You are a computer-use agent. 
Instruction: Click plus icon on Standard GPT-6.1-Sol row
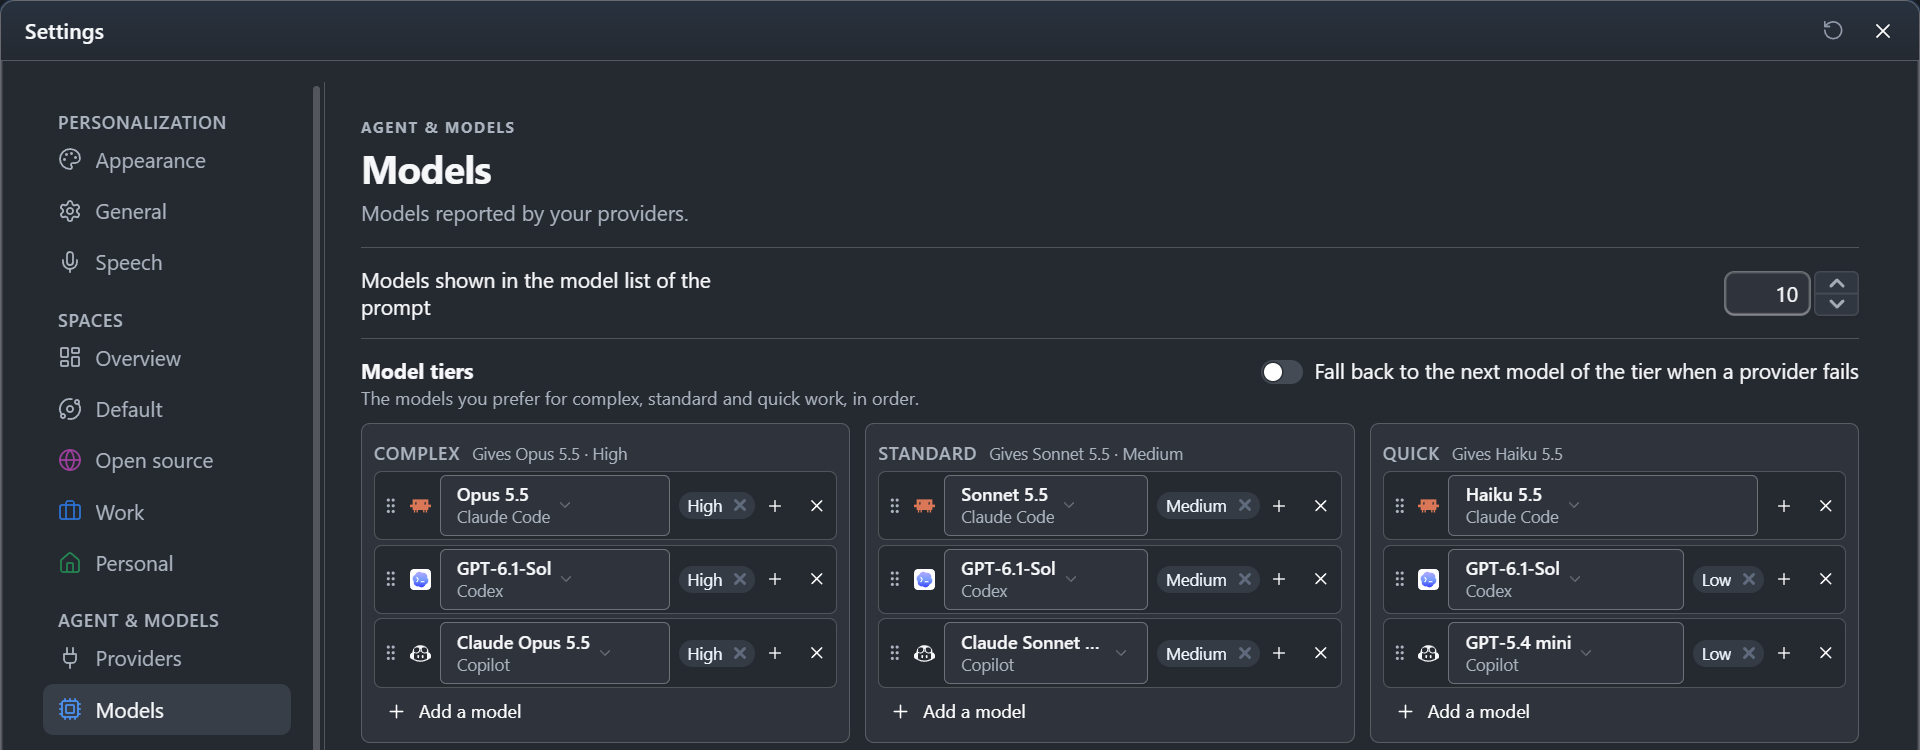coord(1279,579)
